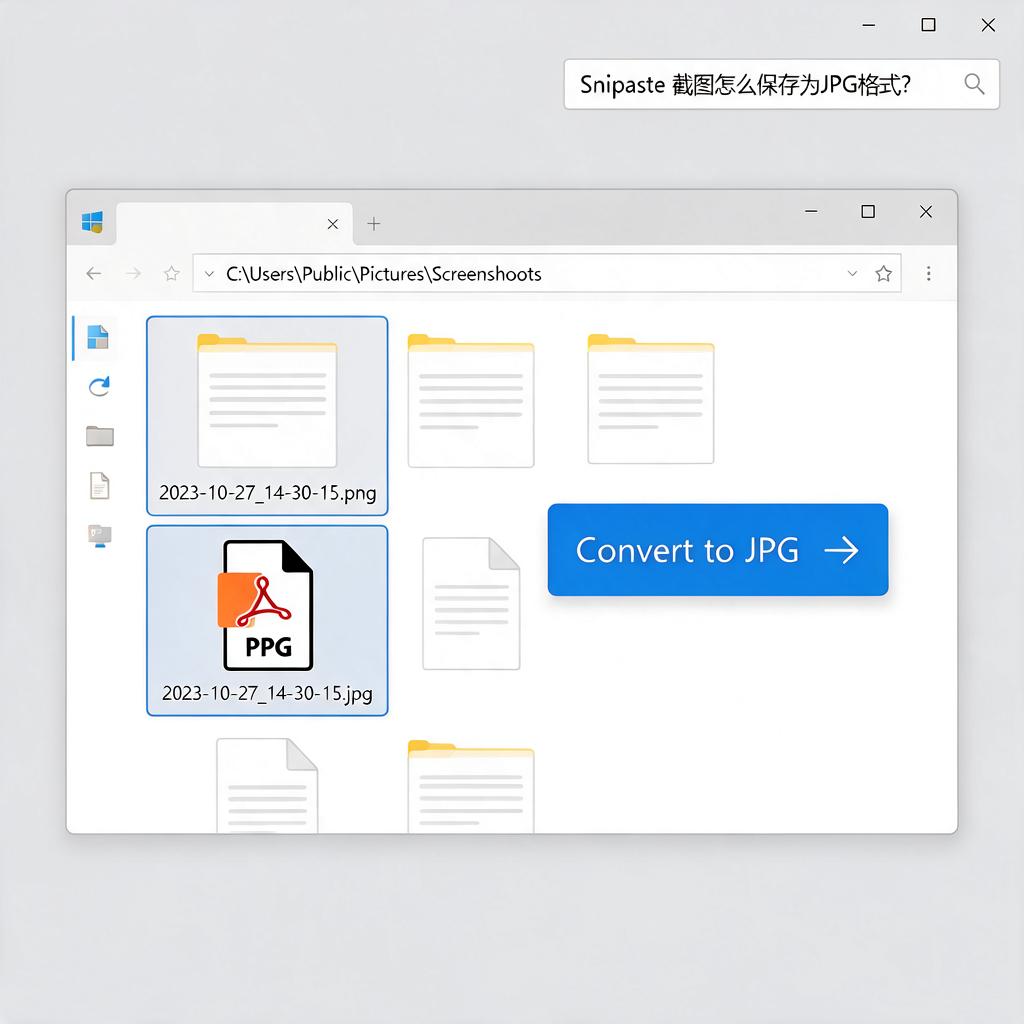
Task: Click star icon beside the forward arrow
Action: [172, 273]
